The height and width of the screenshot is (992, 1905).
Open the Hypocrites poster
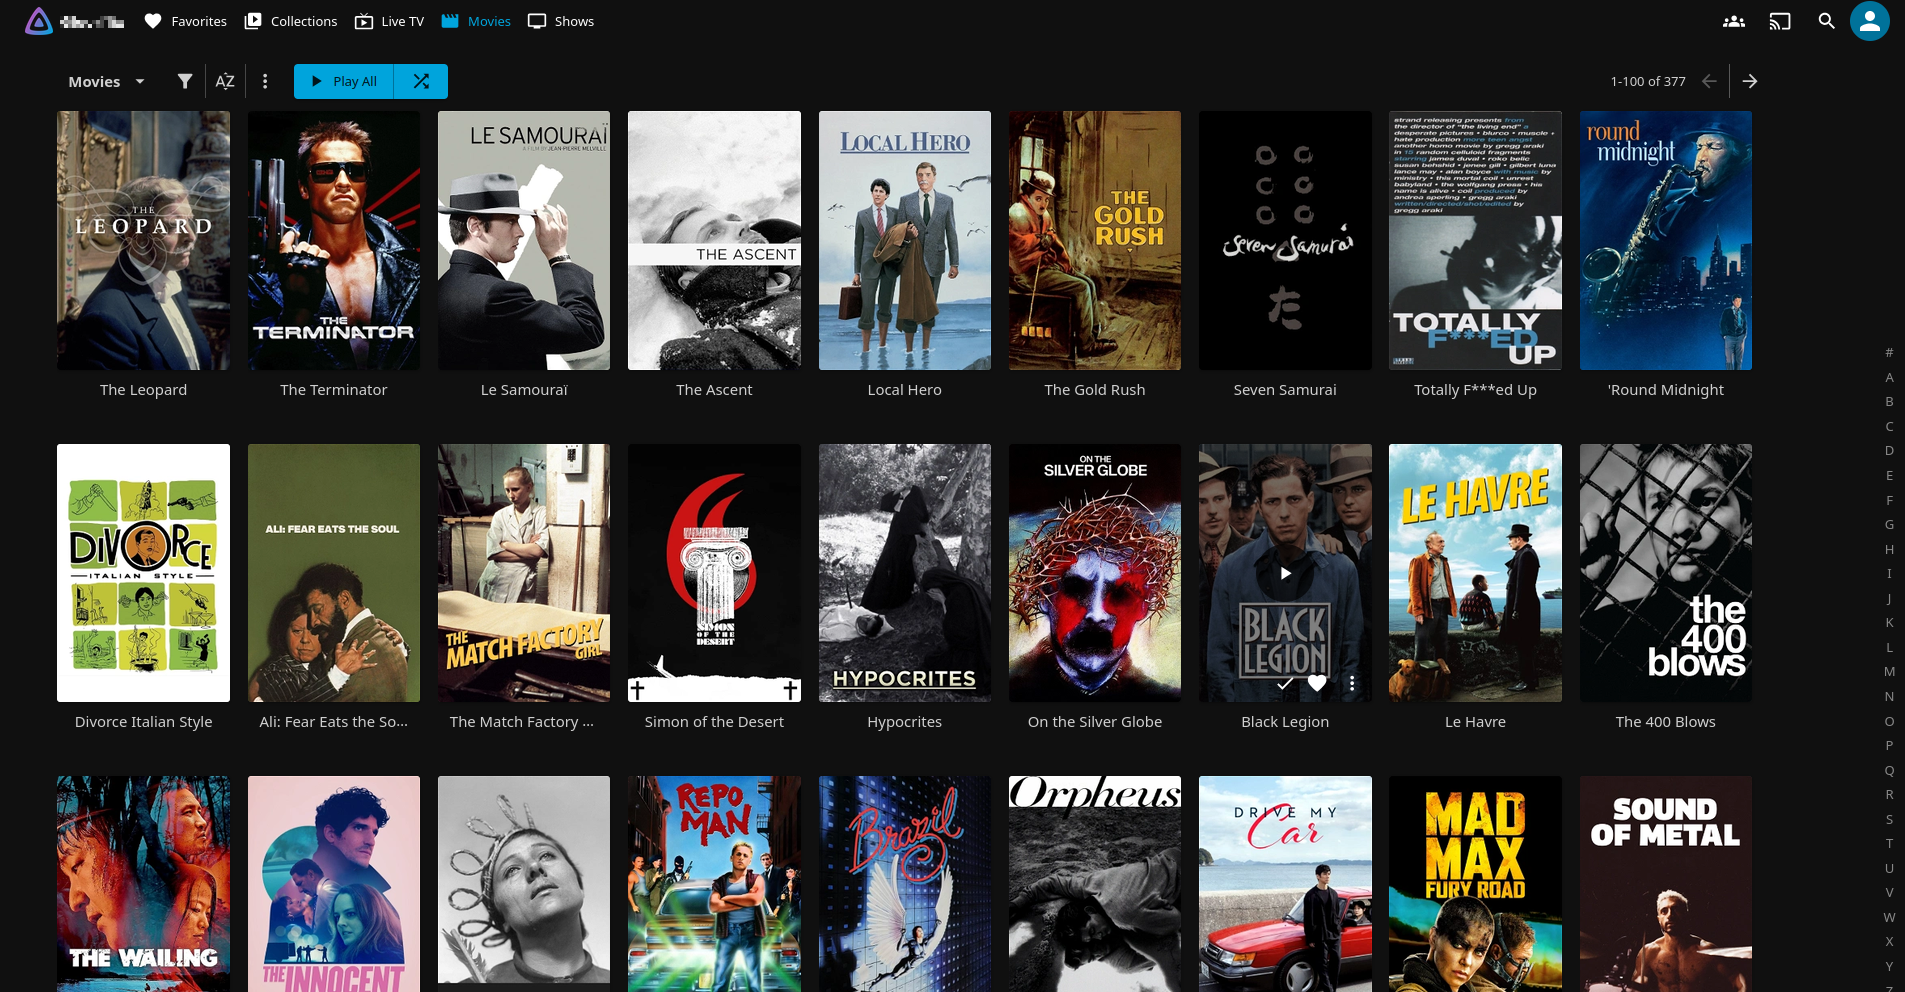[x=905, y=573]
